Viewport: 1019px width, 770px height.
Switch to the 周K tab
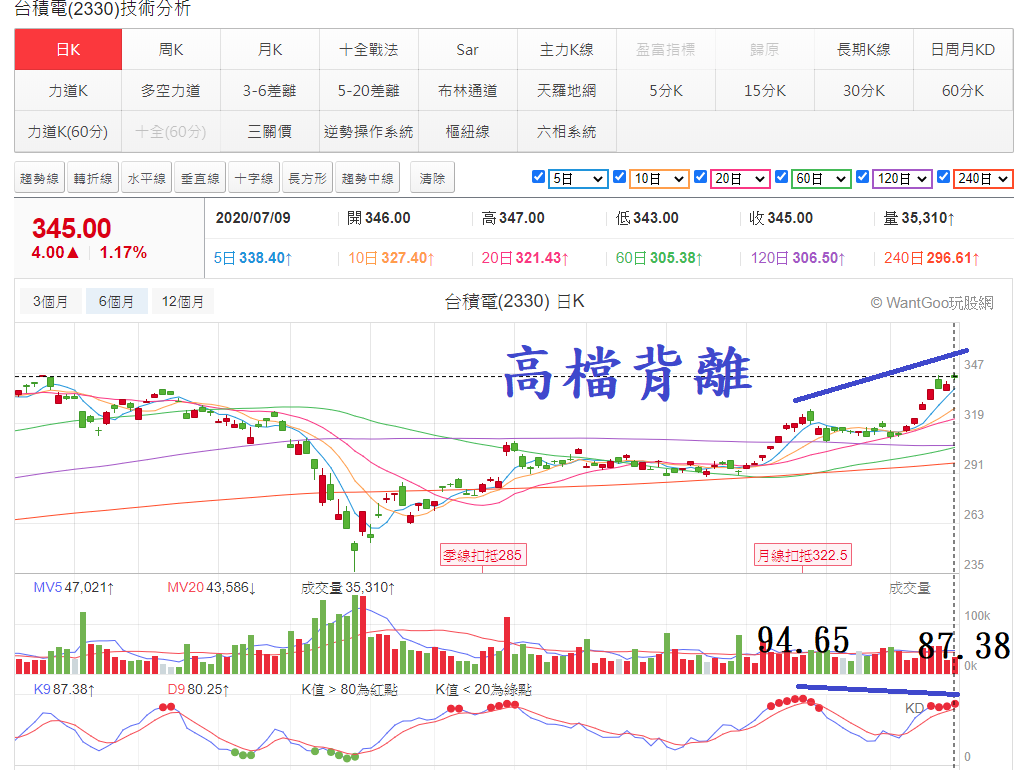[x=171, y=49]
